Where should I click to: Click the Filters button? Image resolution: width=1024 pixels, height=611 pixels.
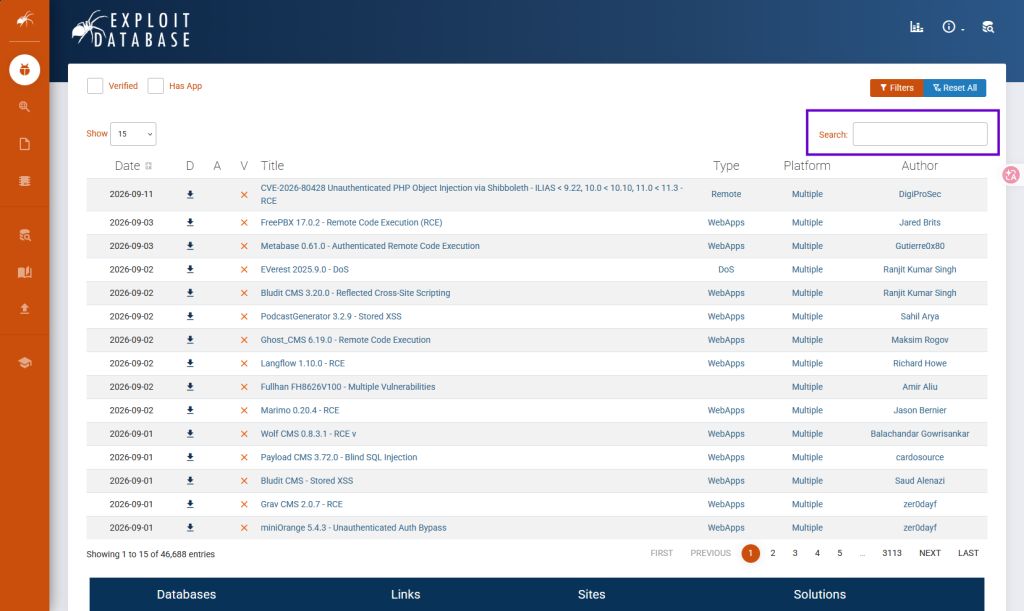[x=897, y=88]
